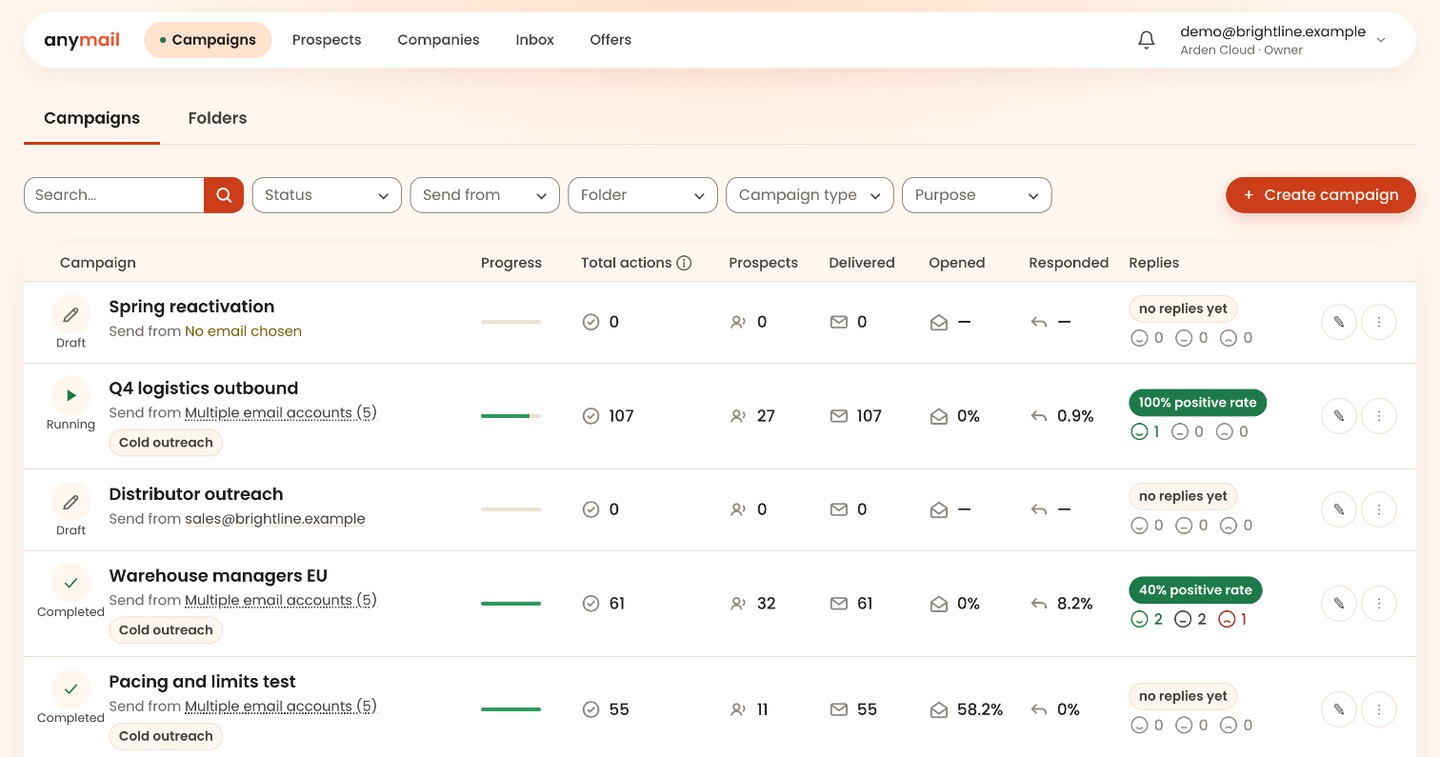Open the notifications bell
1440x757 pixels.
[x=1147, y=40]
